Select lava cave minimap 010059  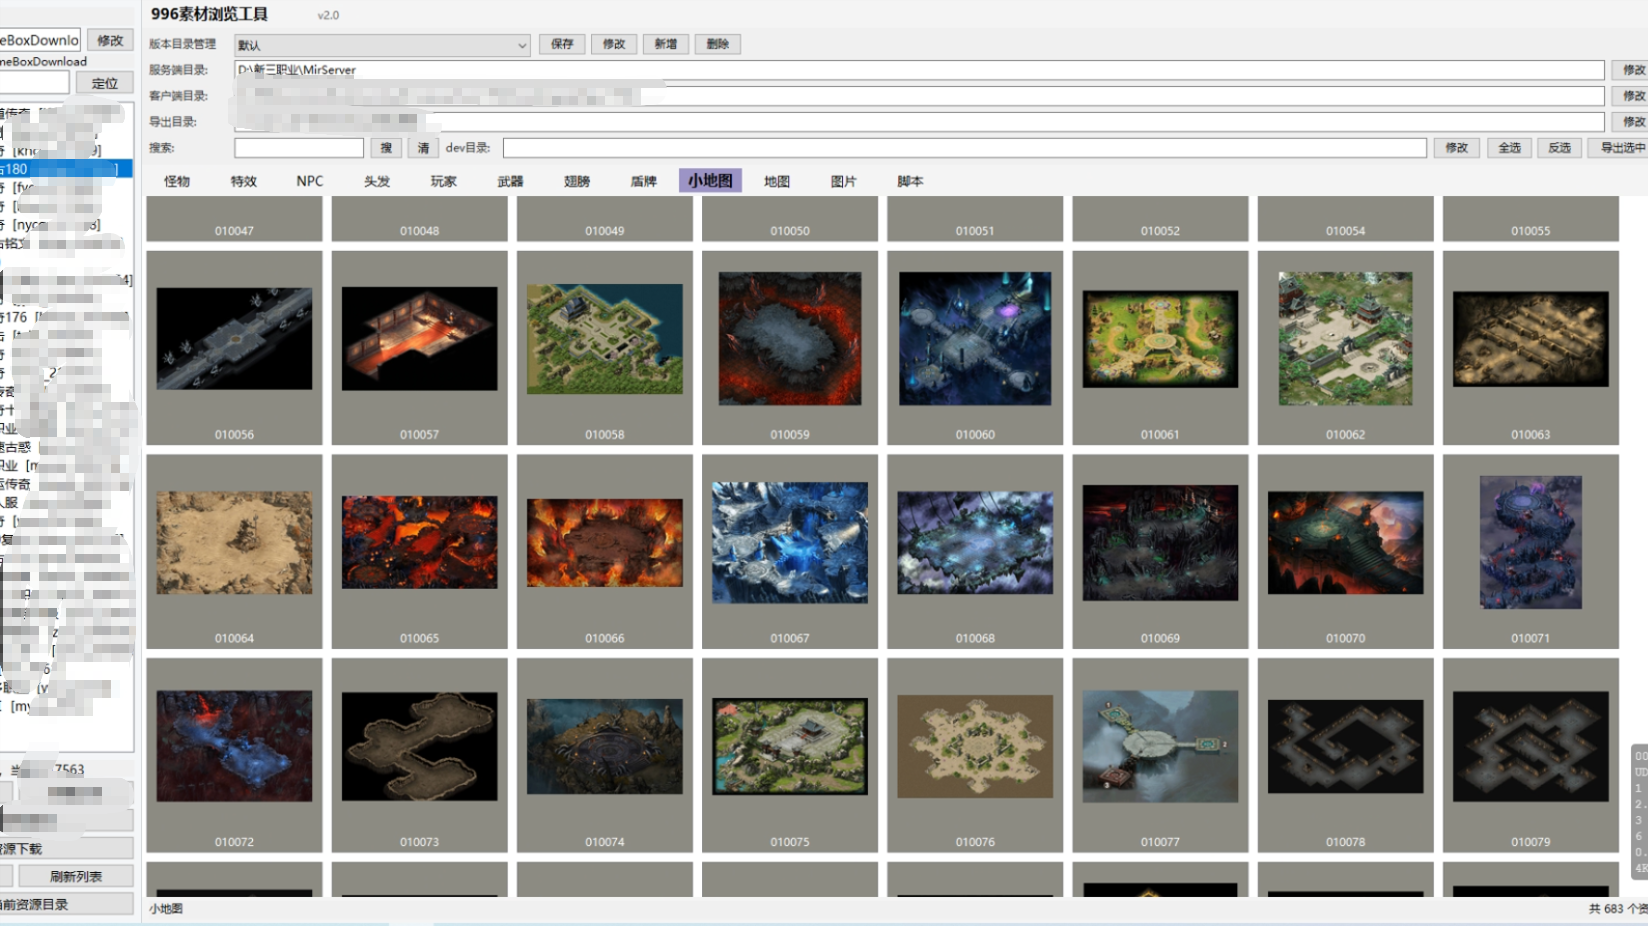(790, 347)
